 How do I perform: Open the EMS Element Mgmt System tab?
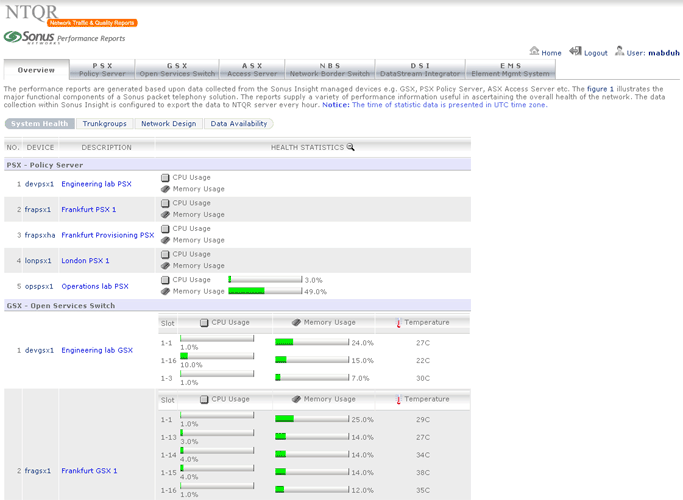pyautogui.click(x=510, y=69)
